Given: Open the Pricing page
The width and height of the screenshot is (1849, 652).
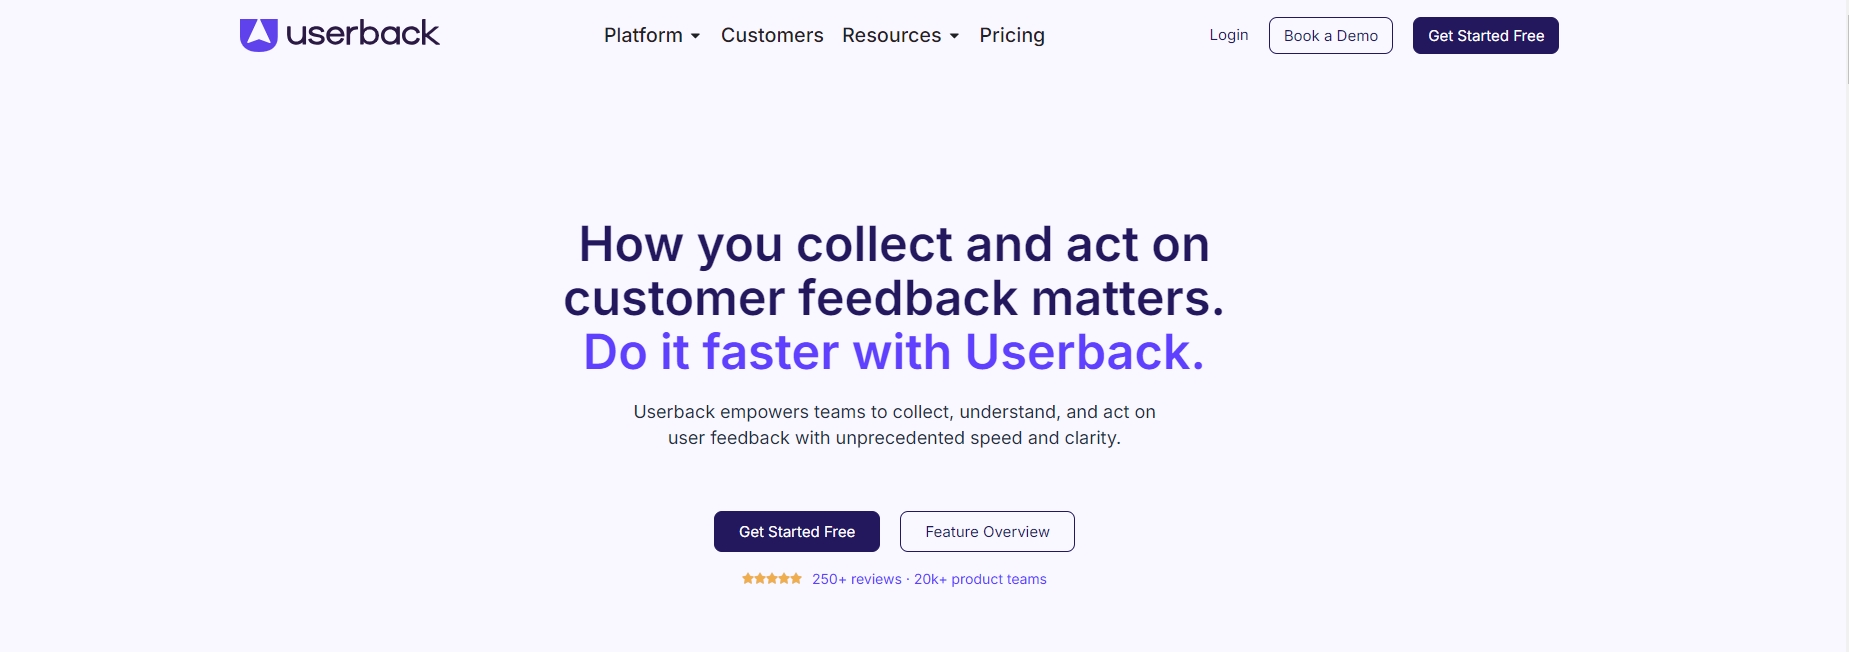Looking at the screenshot, I should 1012,35.
